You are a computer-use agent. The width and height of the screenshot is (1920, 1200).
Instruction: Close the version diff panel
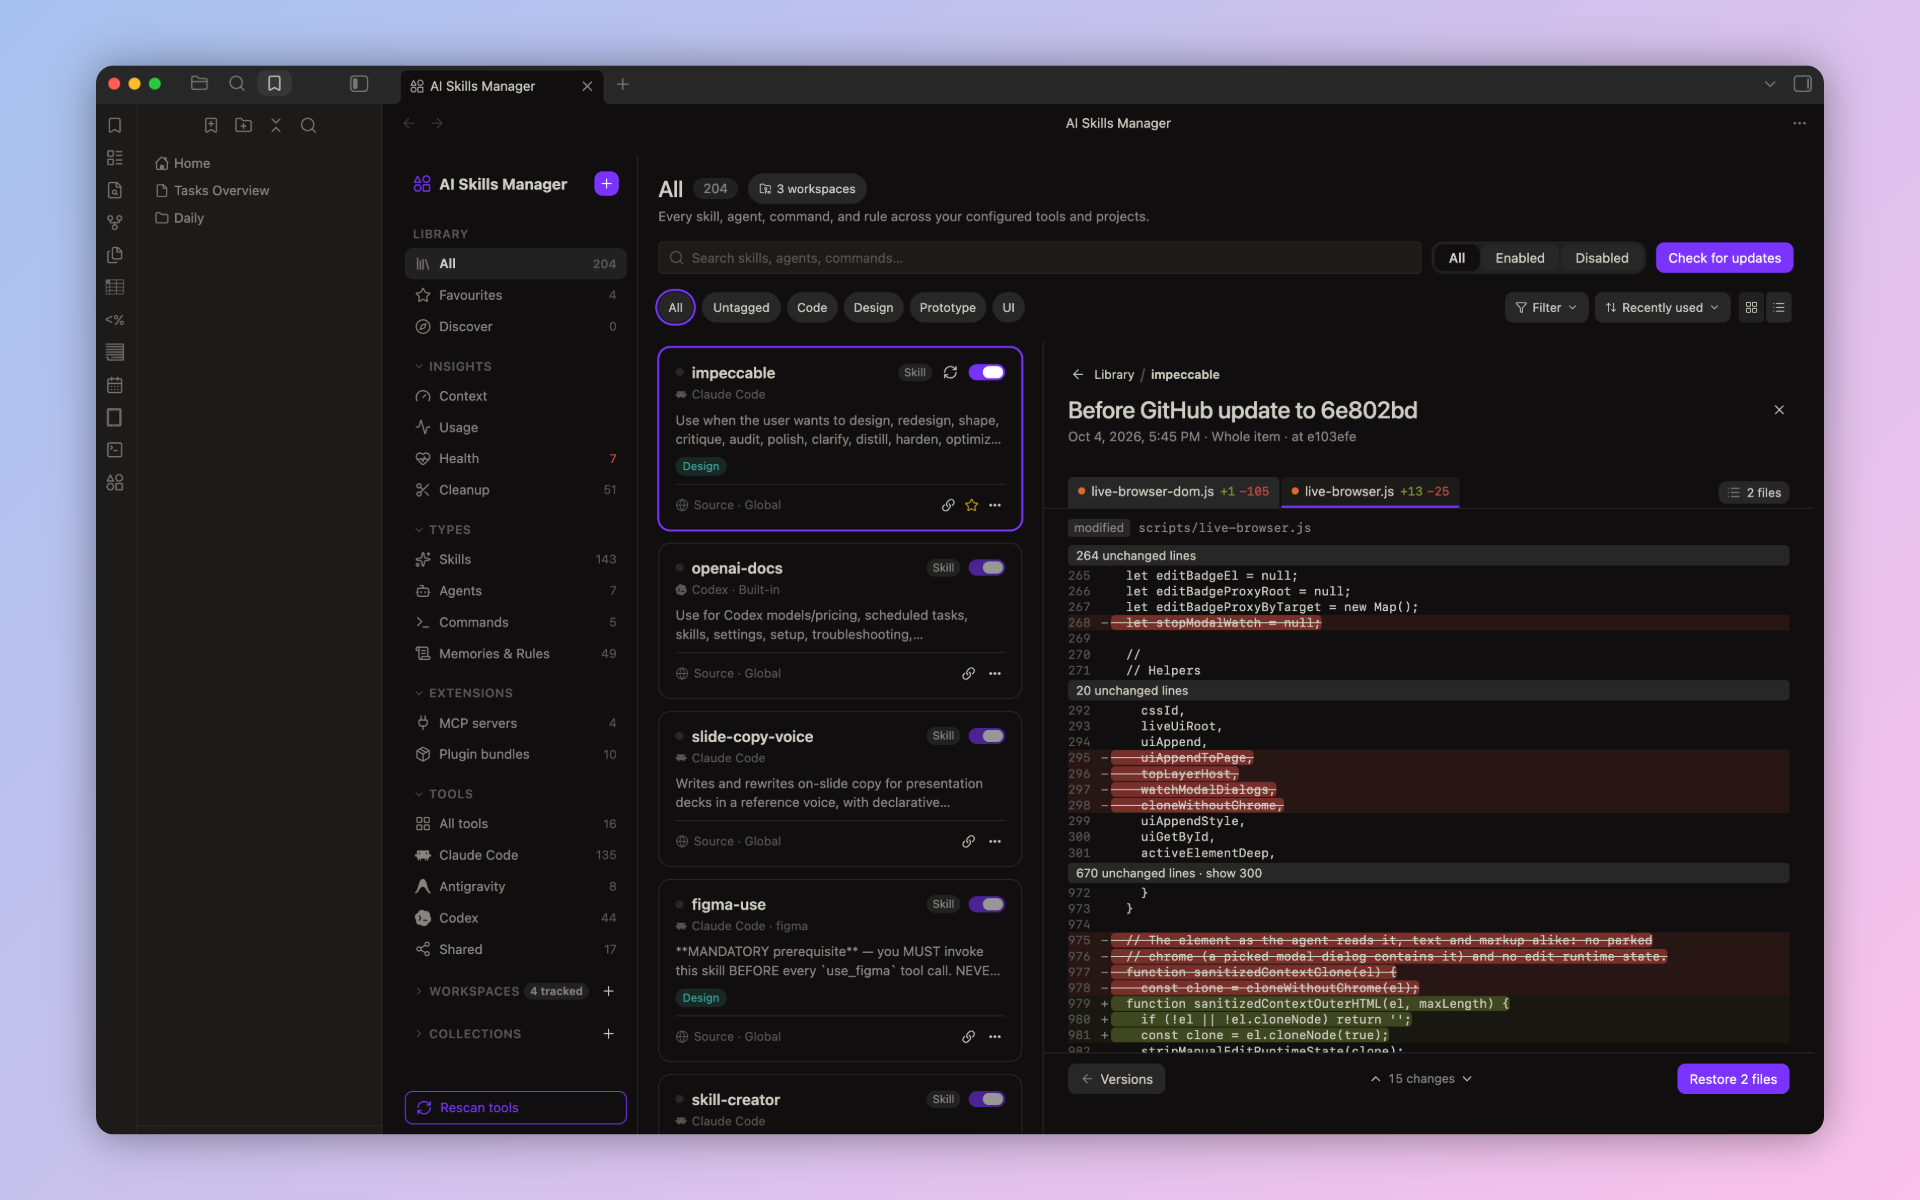[1779, 410]
